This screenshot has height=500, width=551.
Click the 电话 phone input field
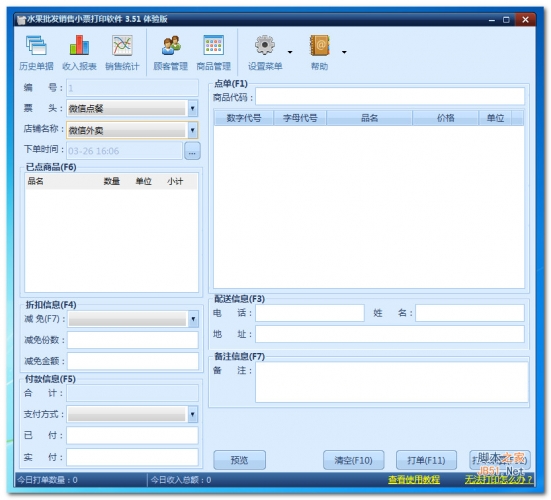coord(310,313)
